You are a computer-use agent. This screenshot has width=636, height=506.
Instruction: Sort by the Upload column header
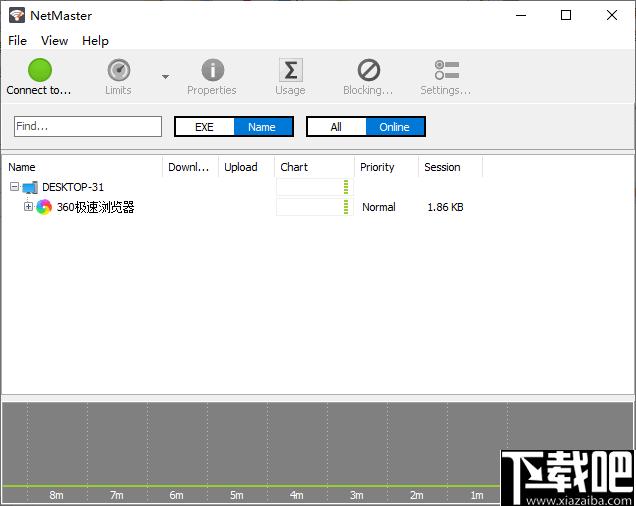tap(246, 167)
